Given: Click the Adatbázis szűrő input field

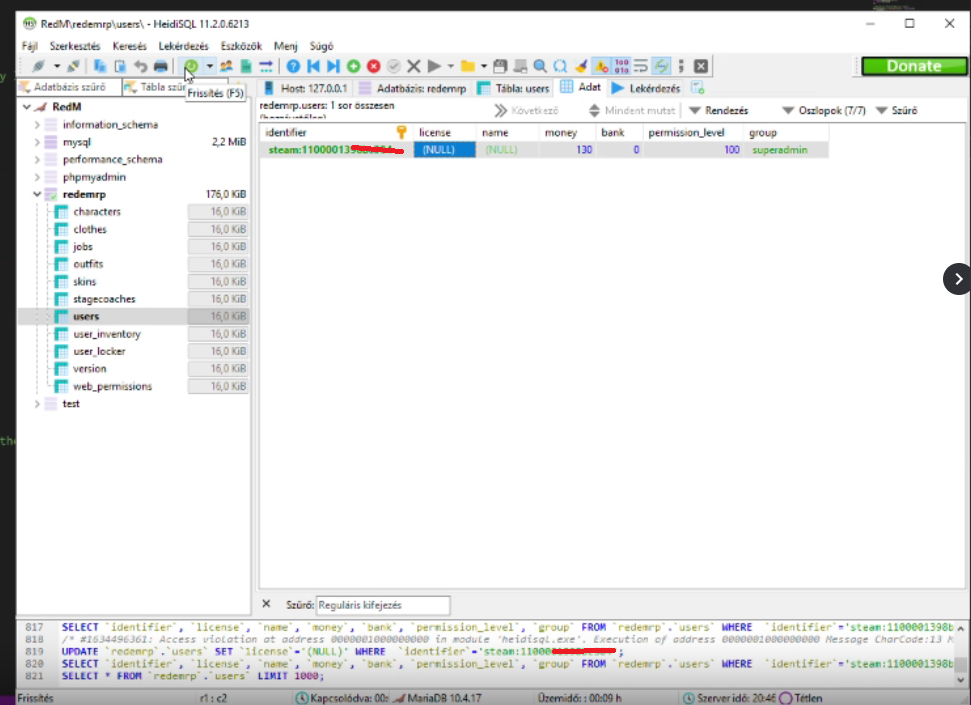Looking at the screenshot, I should tap(69, 87).
